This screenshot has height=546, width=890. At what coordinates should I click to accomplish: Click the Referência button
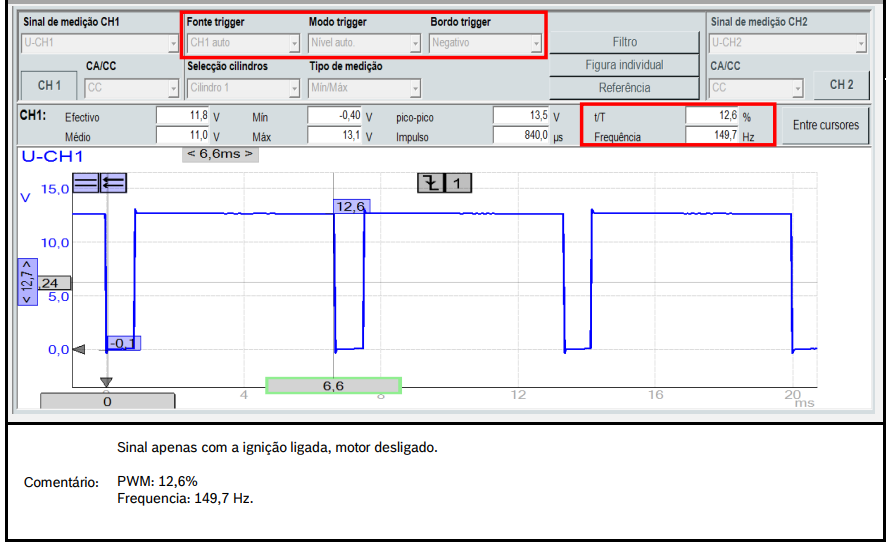click(x=625, y=88)
